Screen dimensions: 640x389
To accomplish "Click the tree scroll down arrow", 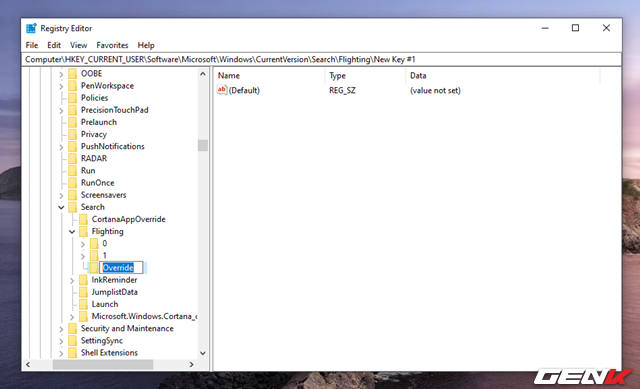I will pos(203,353).
